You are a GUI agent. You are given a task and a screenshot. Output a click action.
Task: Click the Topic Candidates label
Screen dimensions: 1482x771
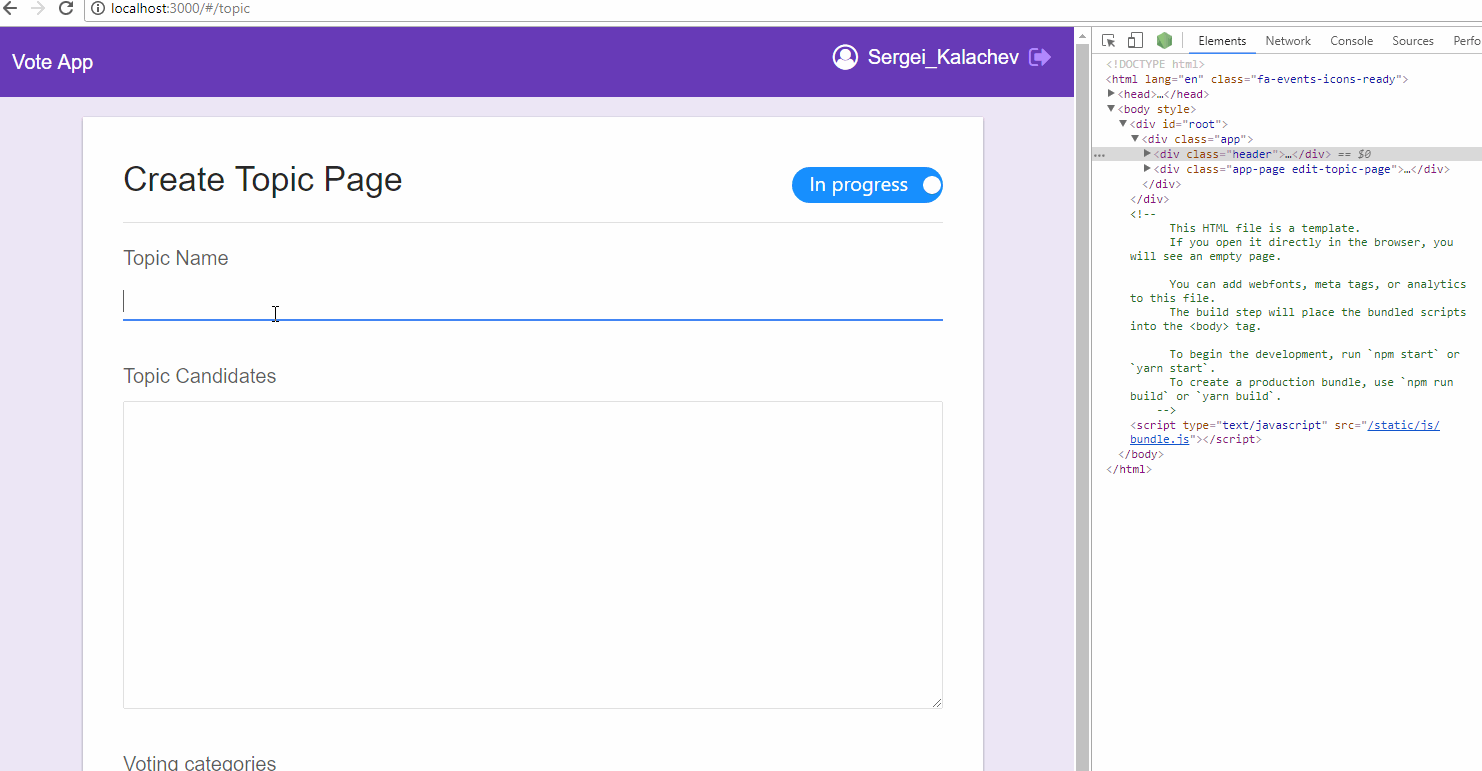click(200, 376)
